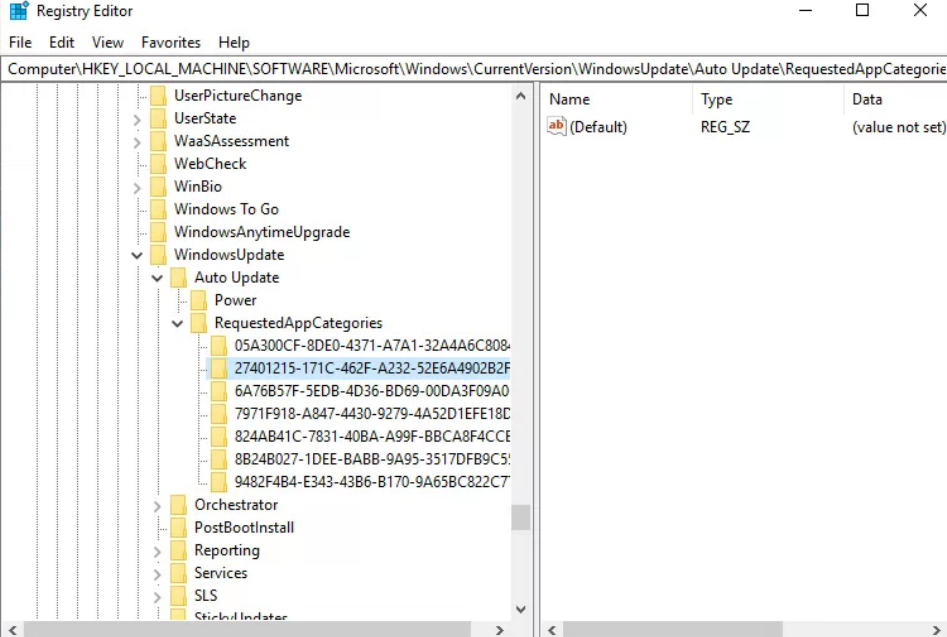947x637 pixels.
Task: Select the (Default) value name
Action: pos(598,127)
